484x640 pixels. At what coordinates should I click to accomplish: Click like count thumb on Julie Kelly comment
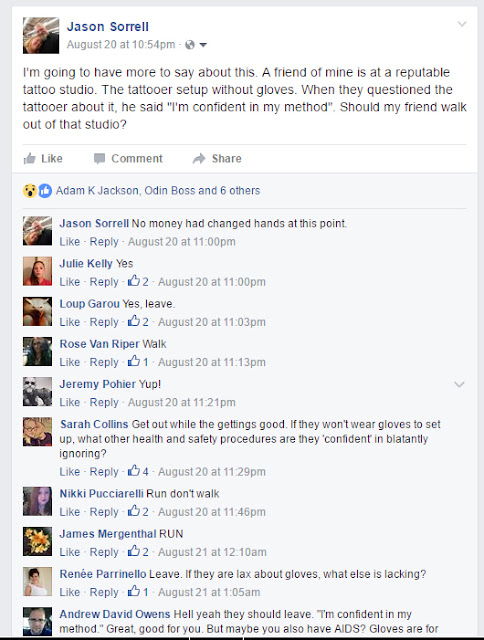click(134, 281)
